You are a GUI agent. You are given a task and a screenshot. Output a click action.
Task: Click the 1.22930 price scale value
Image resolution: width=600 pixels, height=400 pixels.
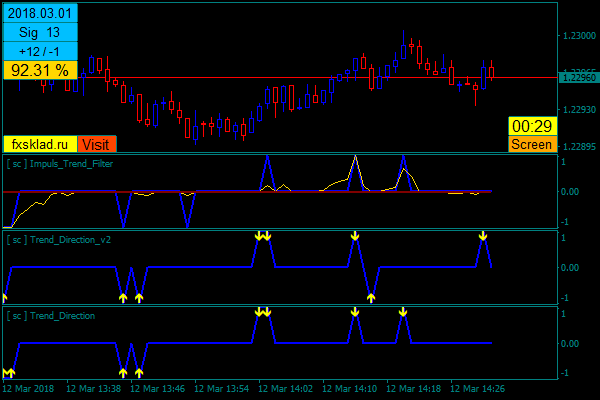[x=579, y=110]
